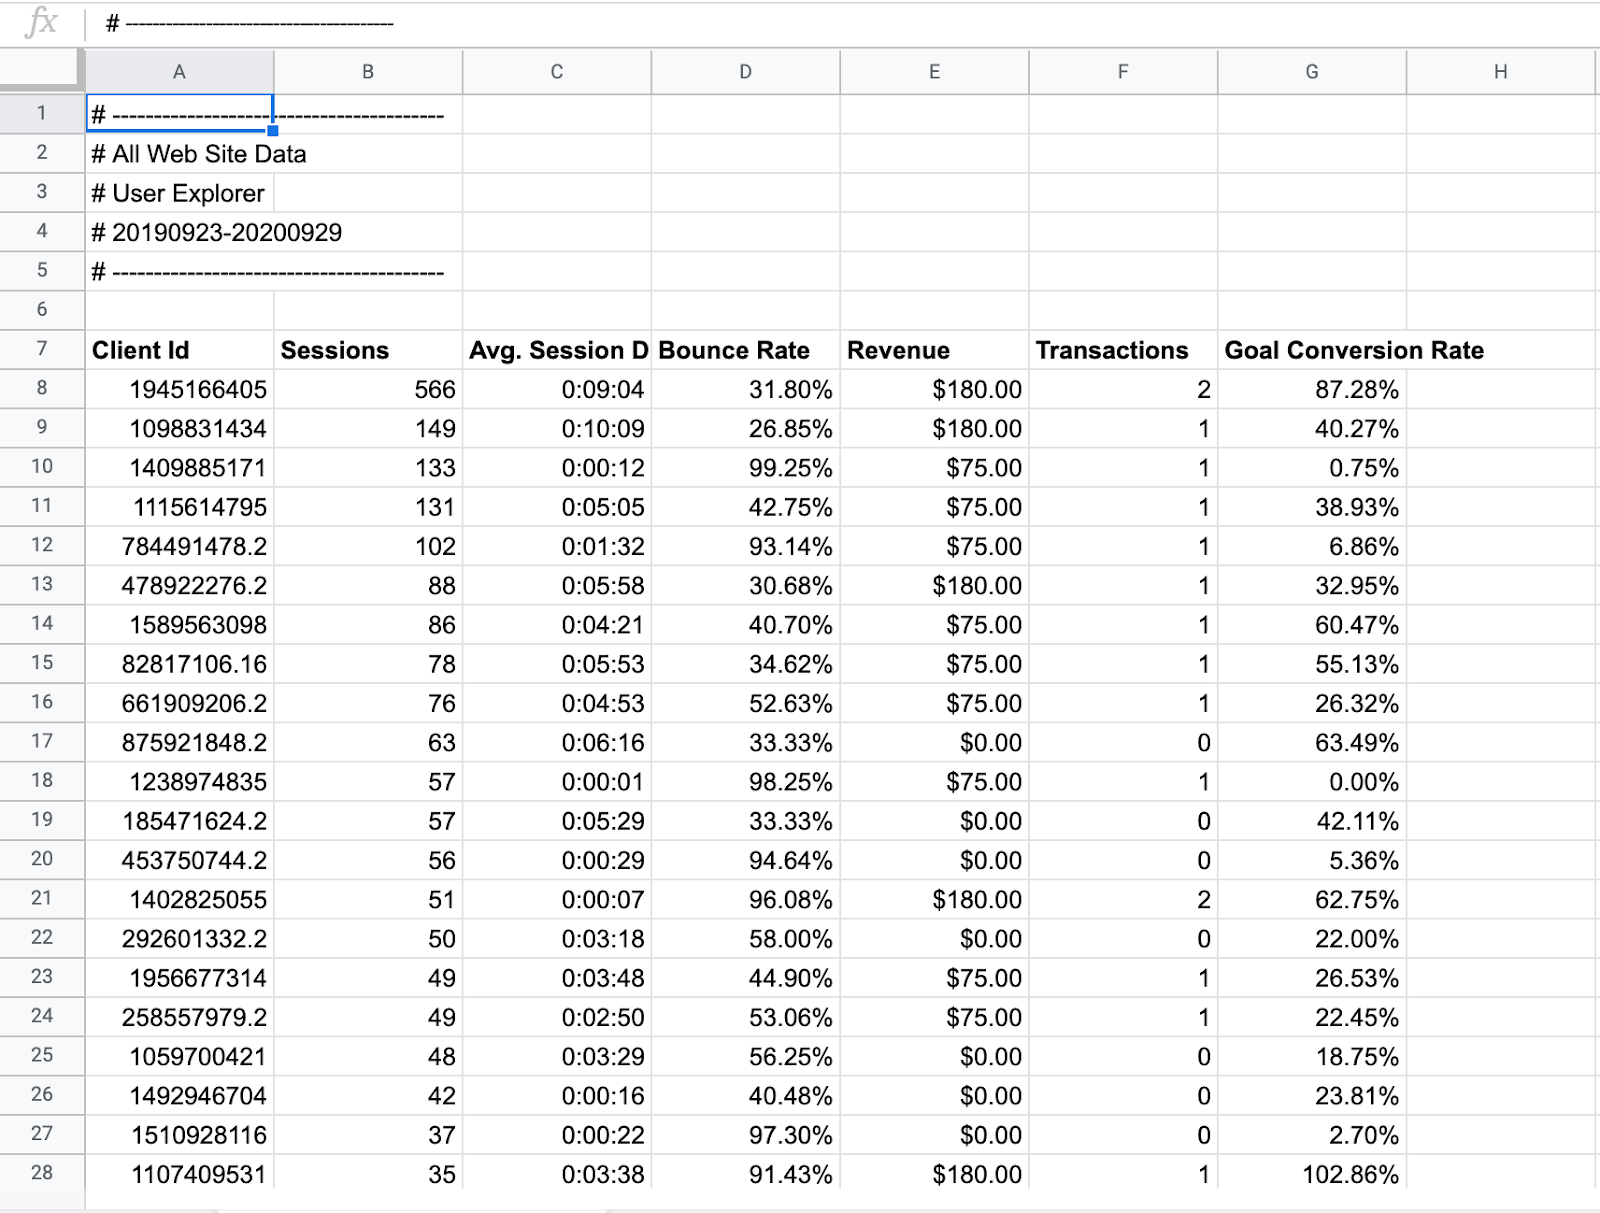
Task: Click bounce rate cell 96.08%
Action: (746, 900)
